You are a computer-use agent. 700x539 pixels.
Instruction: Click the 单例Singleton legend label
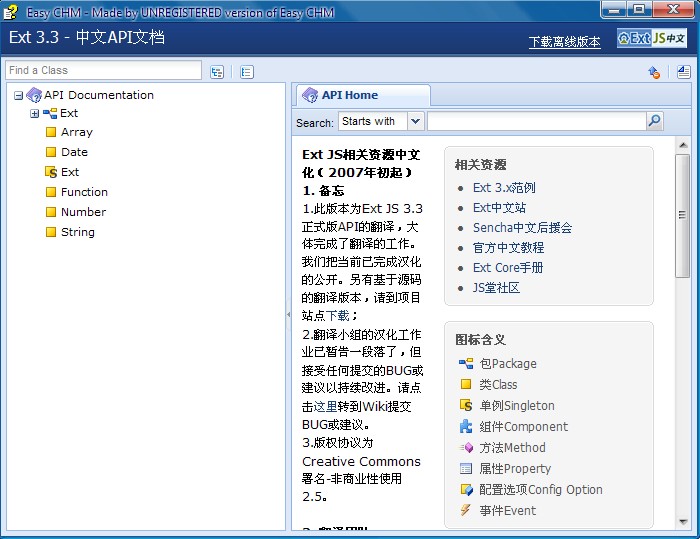click(x=517, y=405)
